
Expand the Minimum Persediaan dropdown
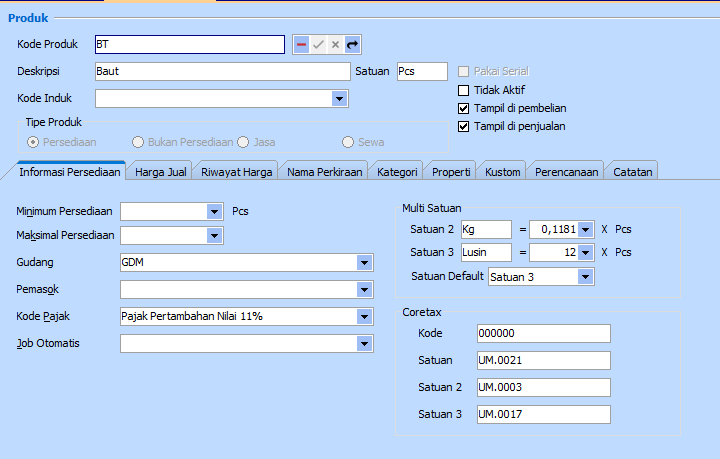point(214,212)
